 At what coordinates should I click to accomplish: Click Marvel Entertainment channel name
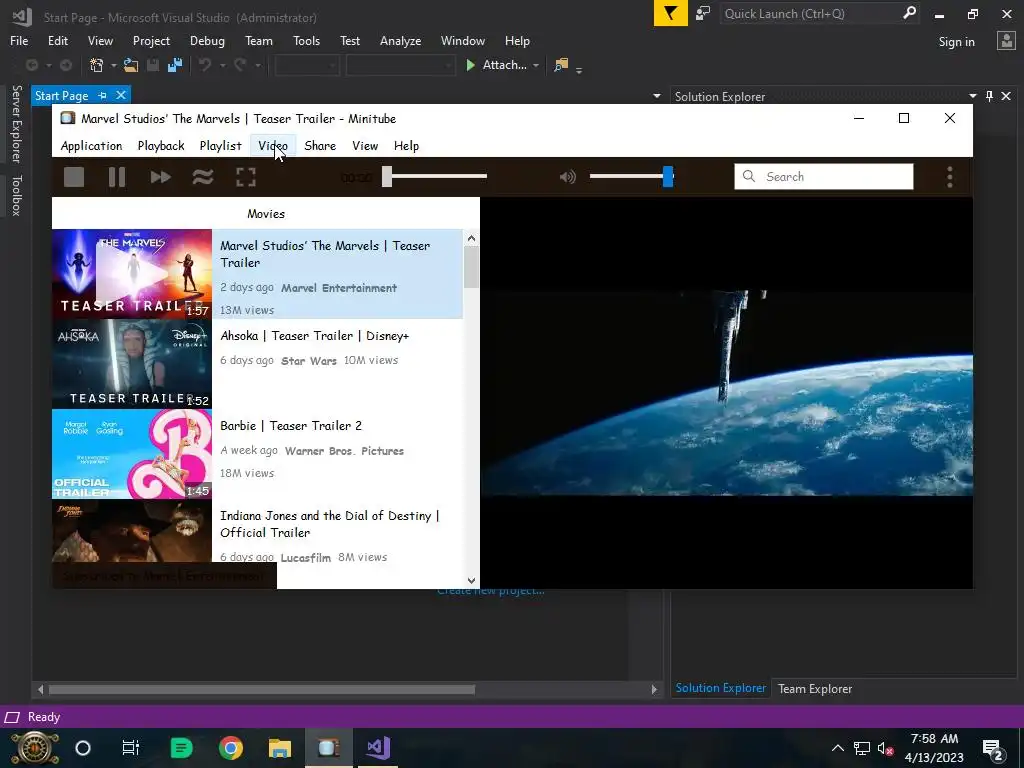point(339,288)
